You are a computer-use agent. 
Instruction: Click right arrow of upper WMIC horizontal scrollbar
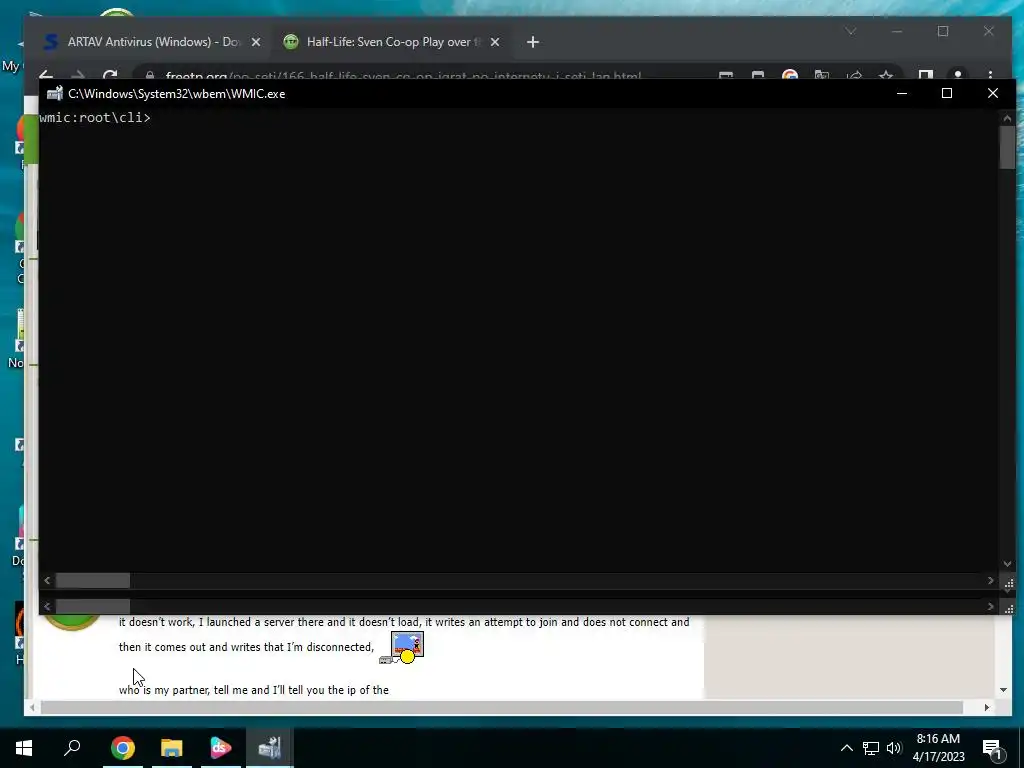point(991,581)
